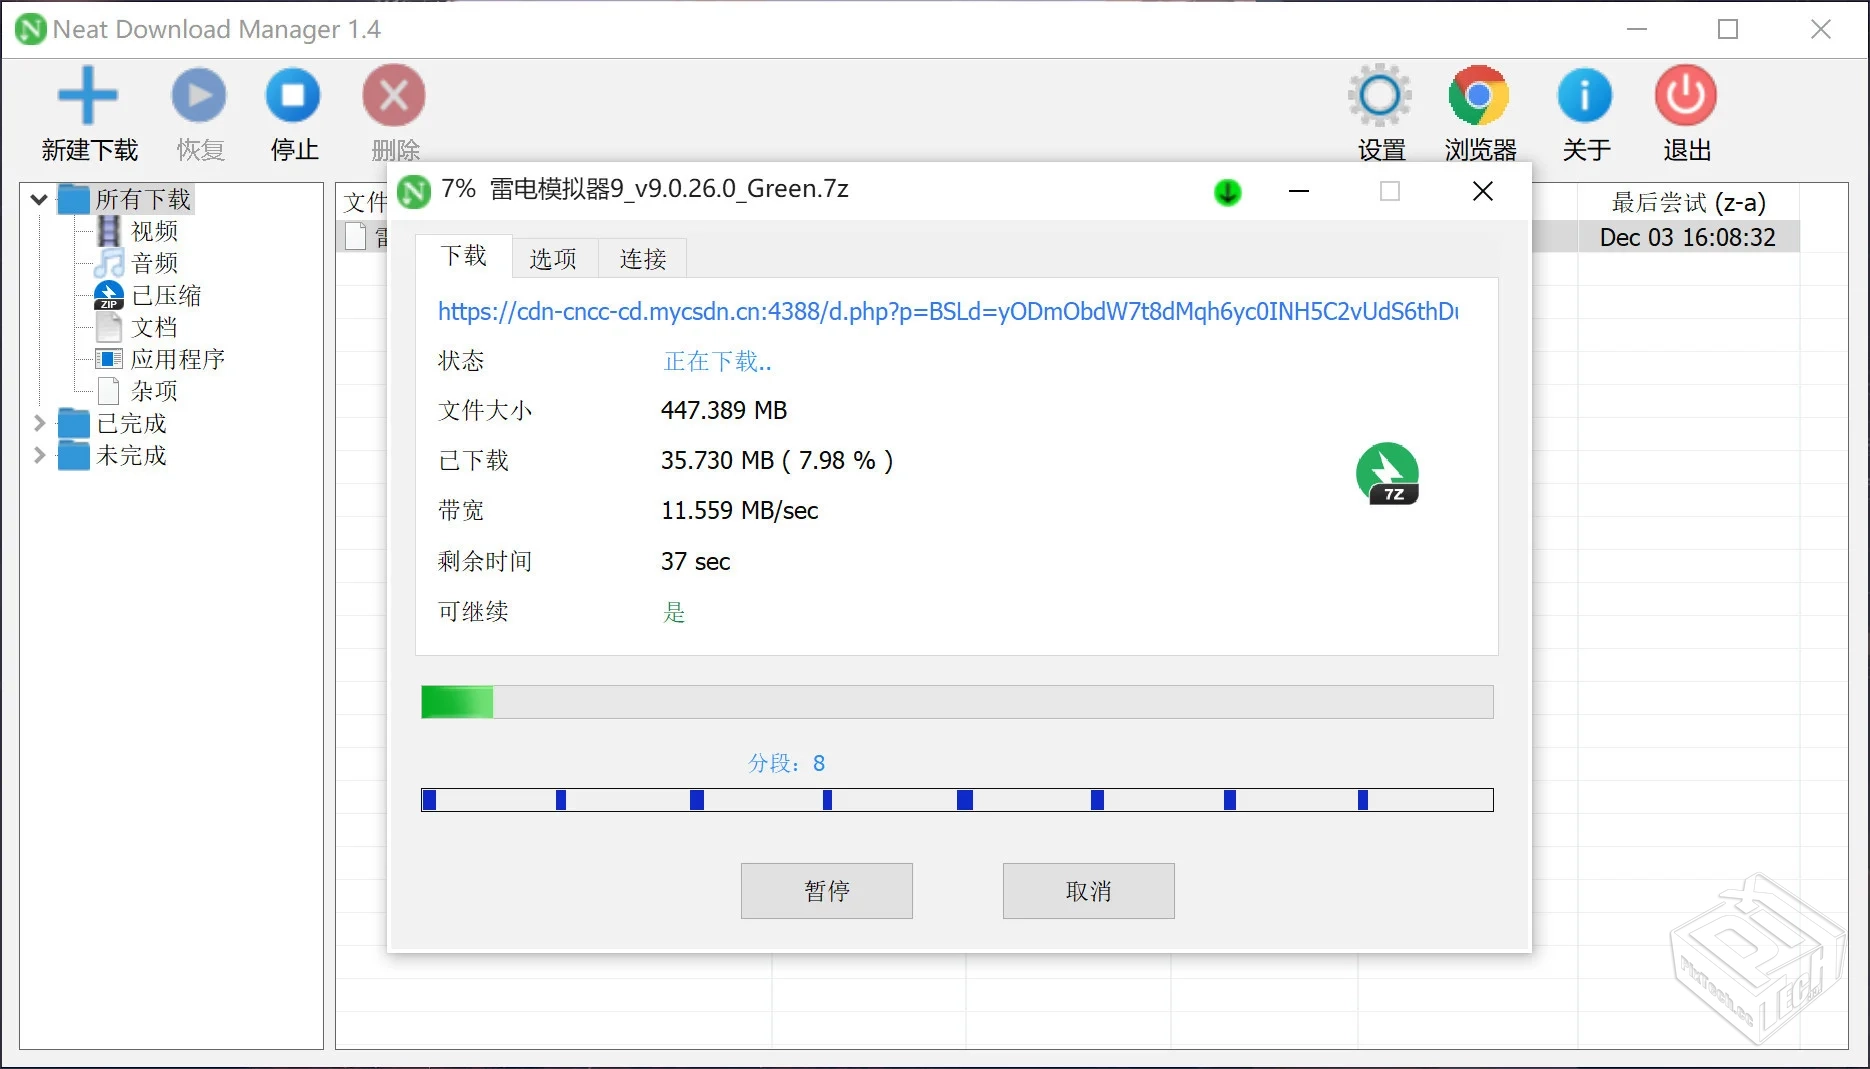Image resolution: width=1870 pixels, height=1069 pixels.
Task: Sort by the 最后尝试 (z-a) column header
Action: pos(1689,202)
